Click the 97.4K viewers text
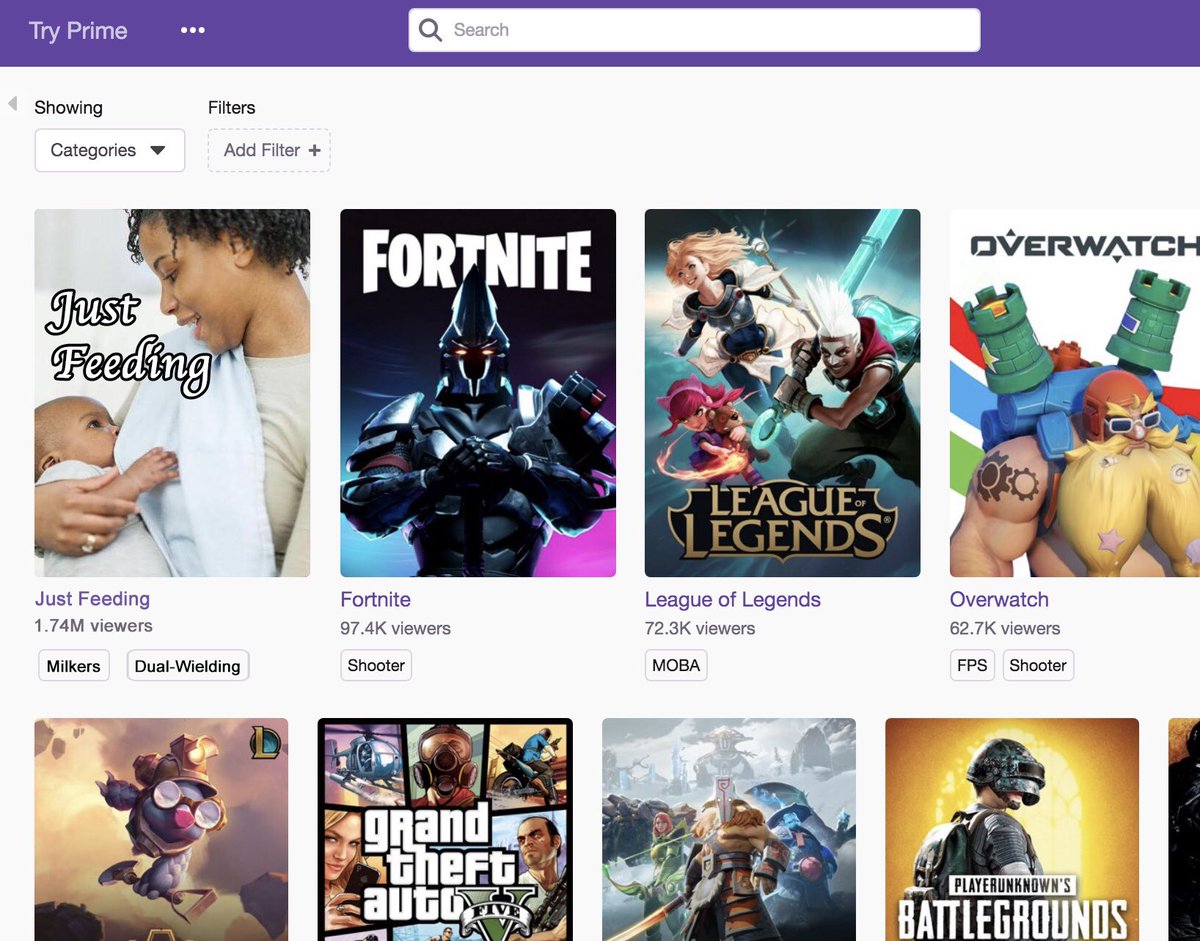This screenshot has height=941, width=1200. [x=395, y=629]
